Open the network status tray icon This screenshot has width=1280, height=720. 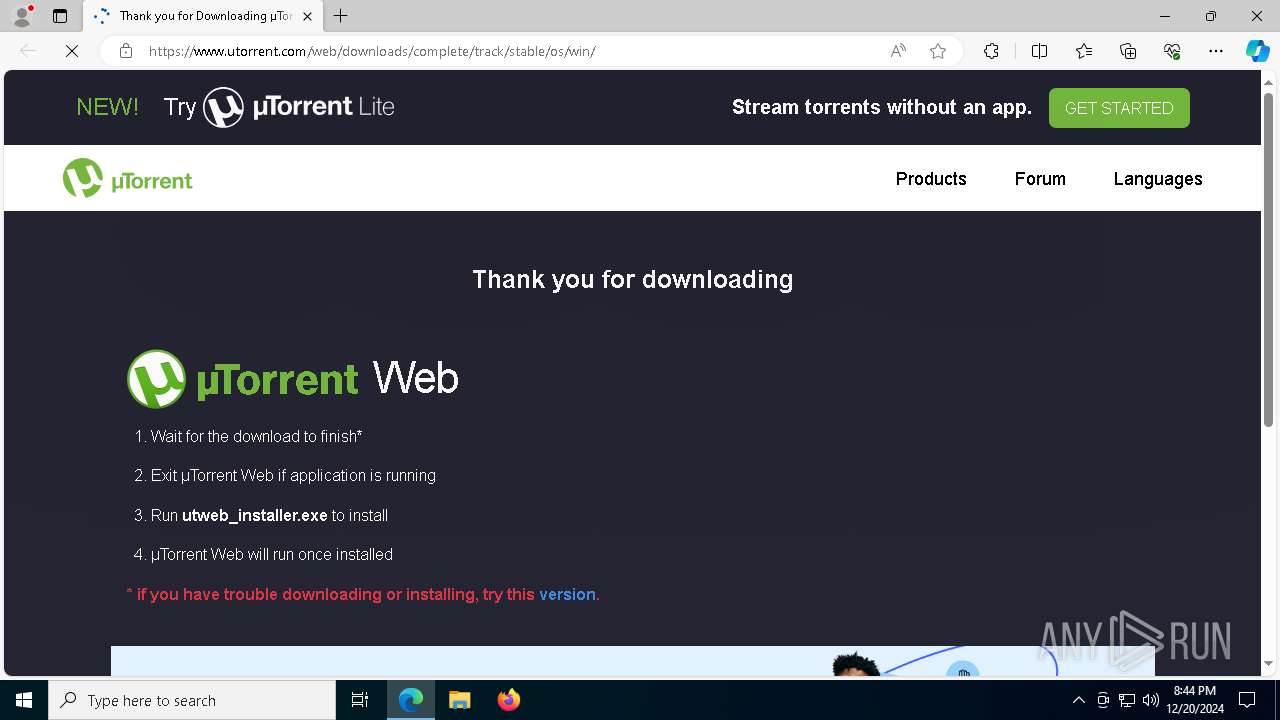(1126, 700)
